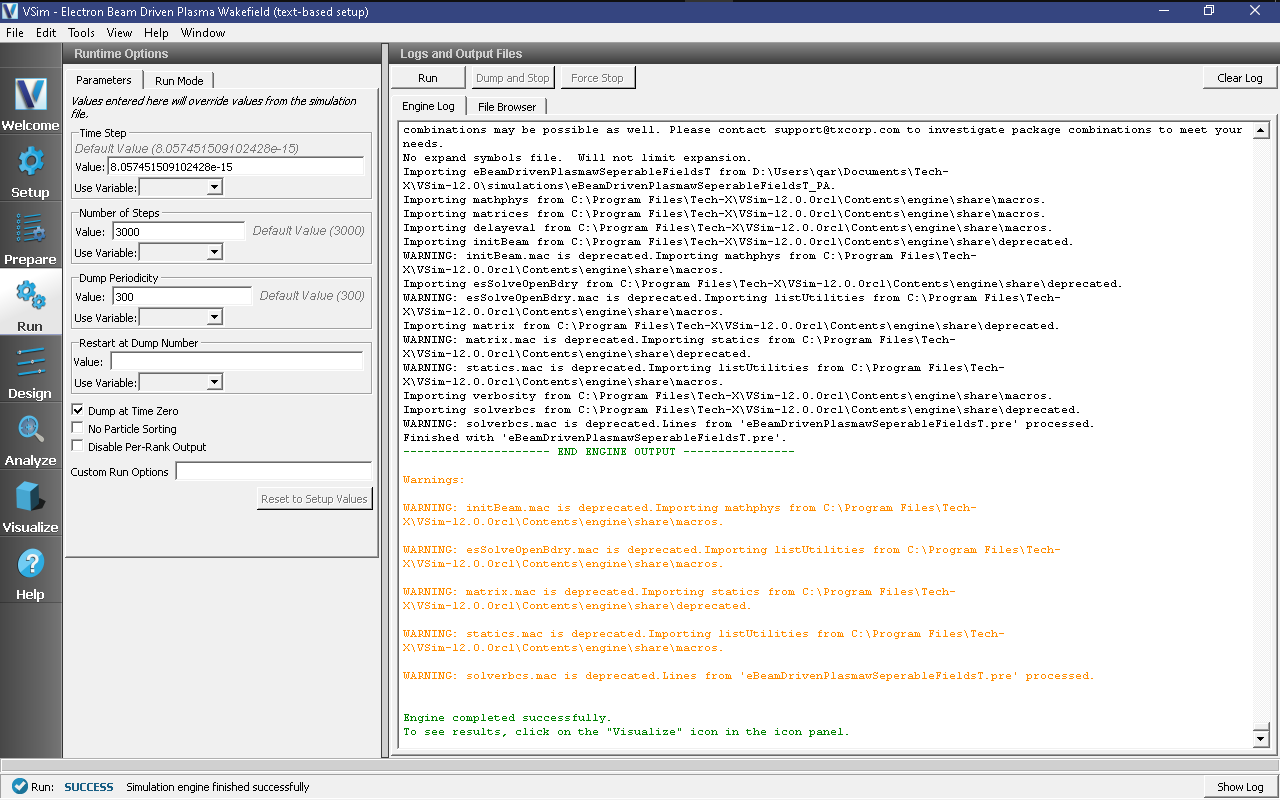Click the log scrollbar down arrow
The width and height of the screenshot is (1280, 800).
pyautogui.click(x=1261, y=738)
